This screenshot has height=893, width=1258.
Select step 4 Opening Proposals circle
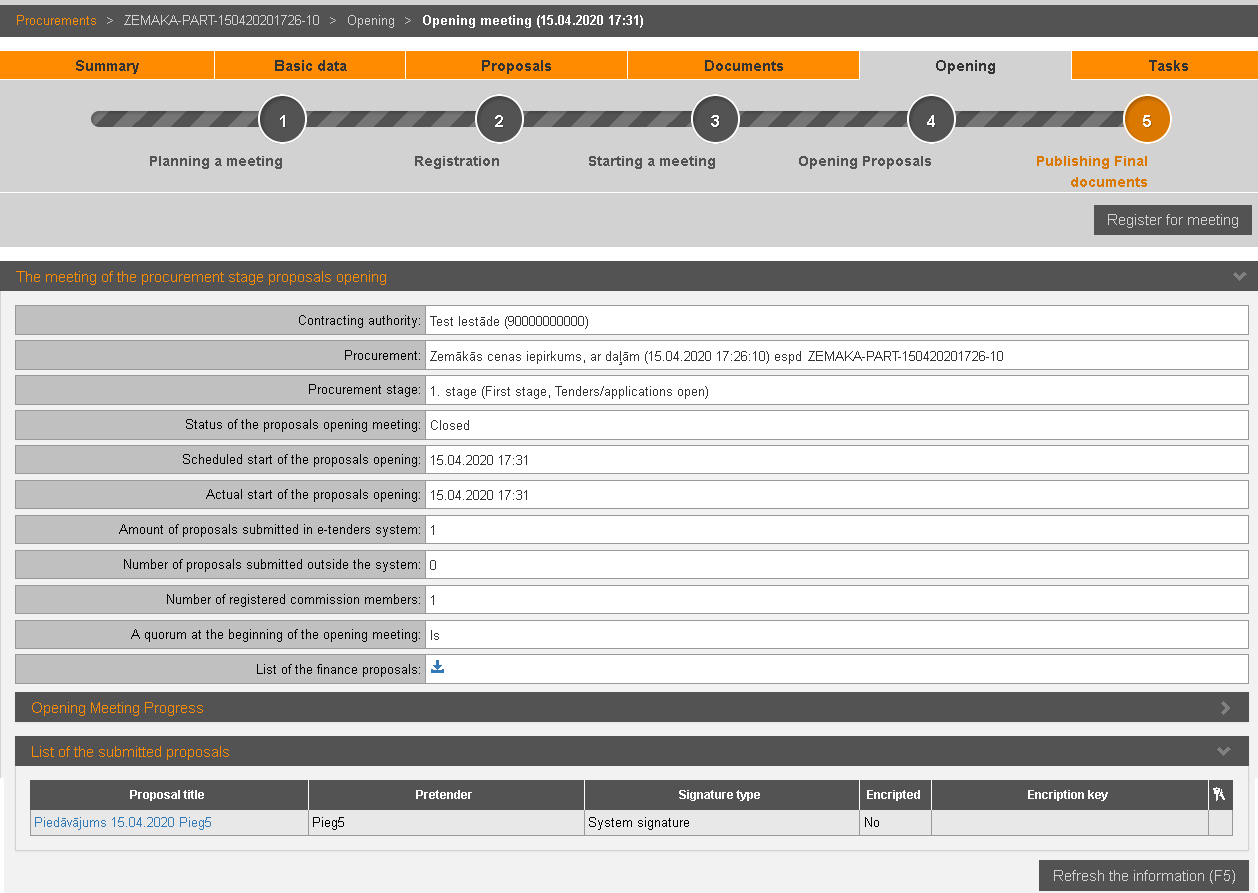point(931,121)
